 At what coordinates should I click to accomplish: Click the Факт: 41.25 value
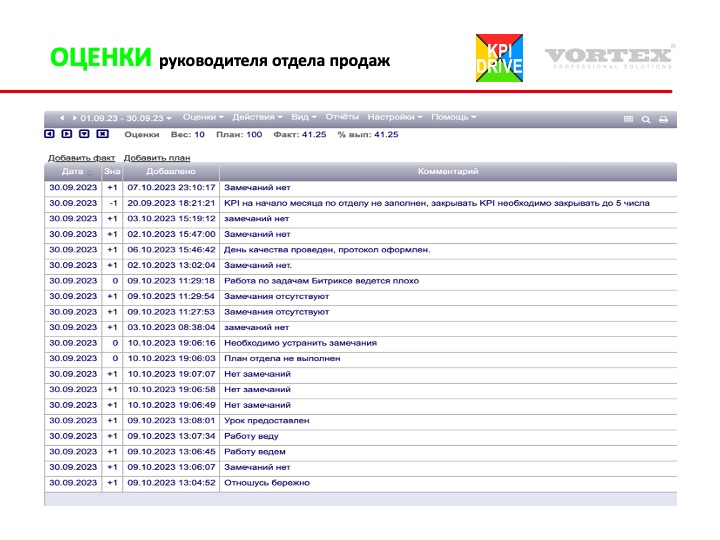[299, 135]
